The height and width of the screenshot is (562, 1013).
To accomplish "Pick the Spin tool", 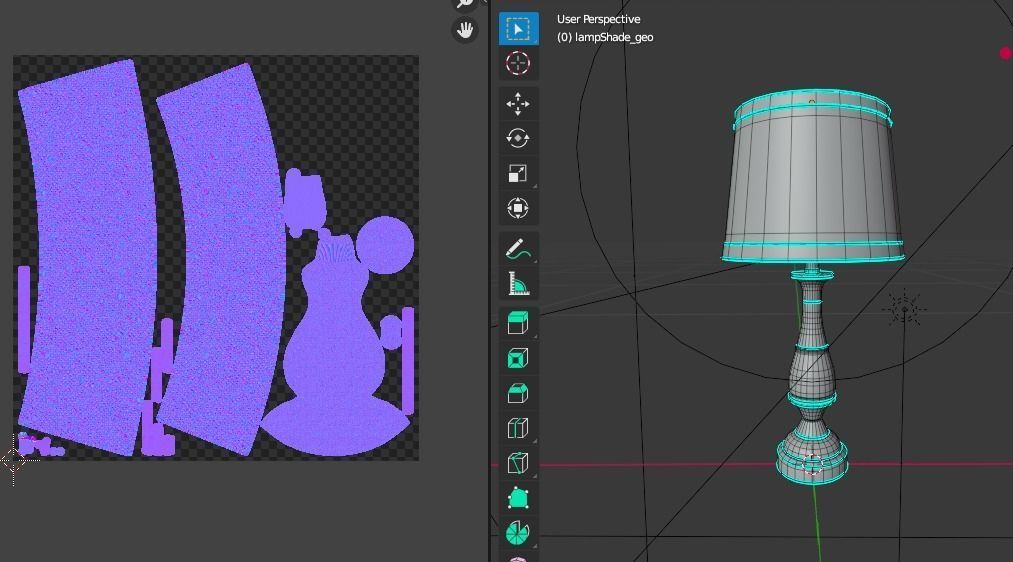I will point(518,532).
